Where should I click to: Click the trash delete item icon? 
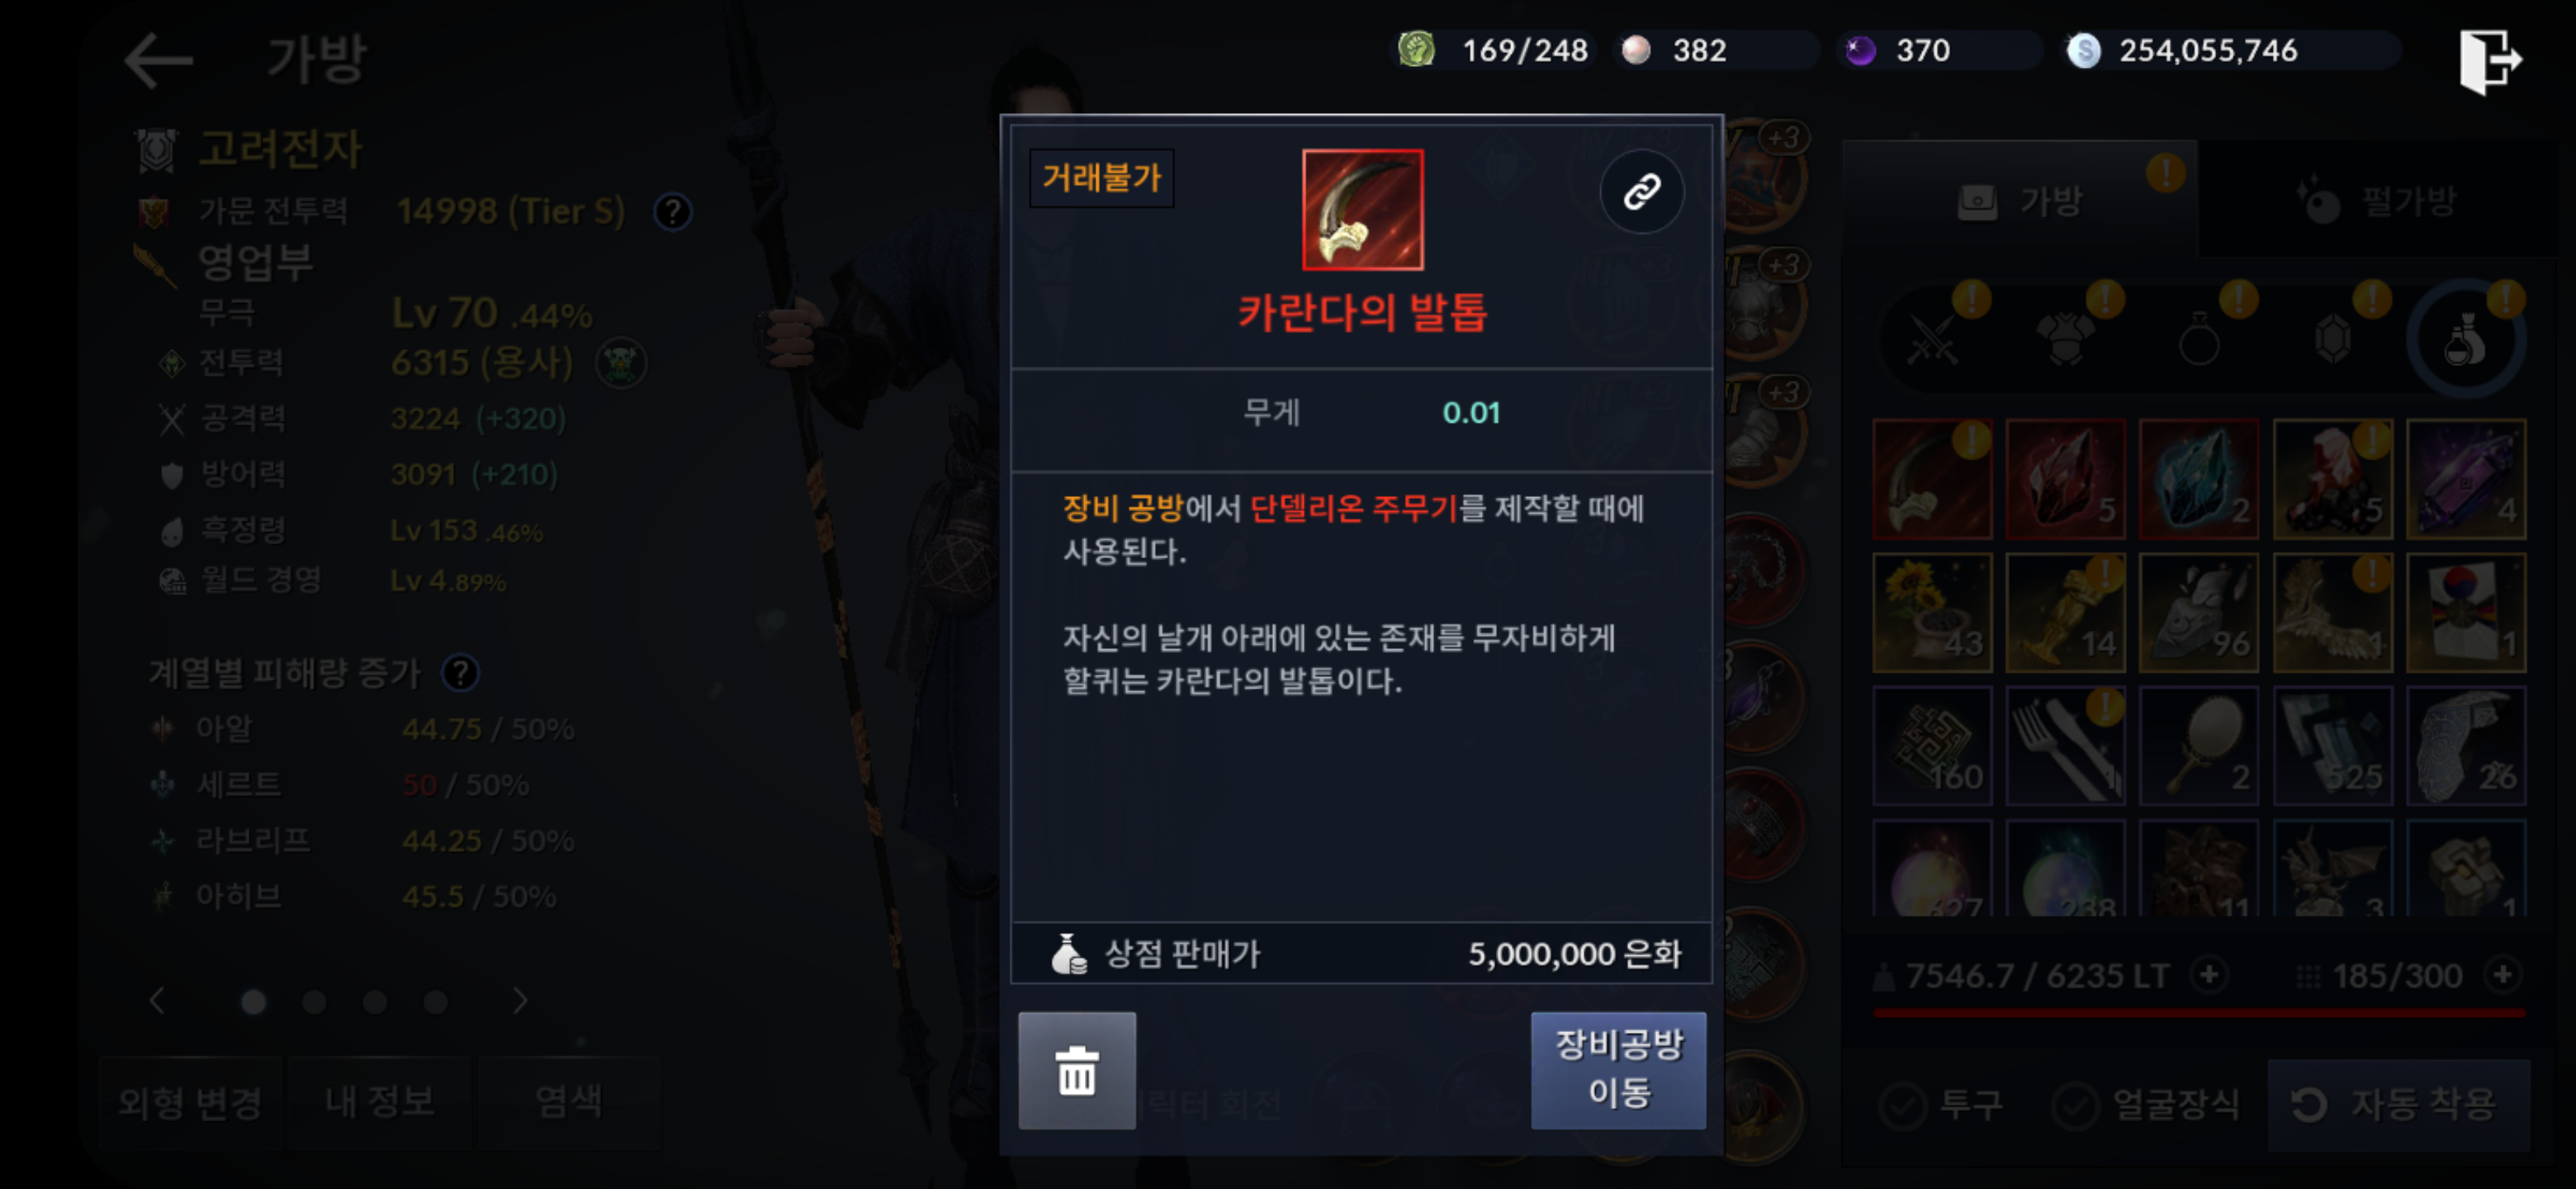point(1076,1070)
